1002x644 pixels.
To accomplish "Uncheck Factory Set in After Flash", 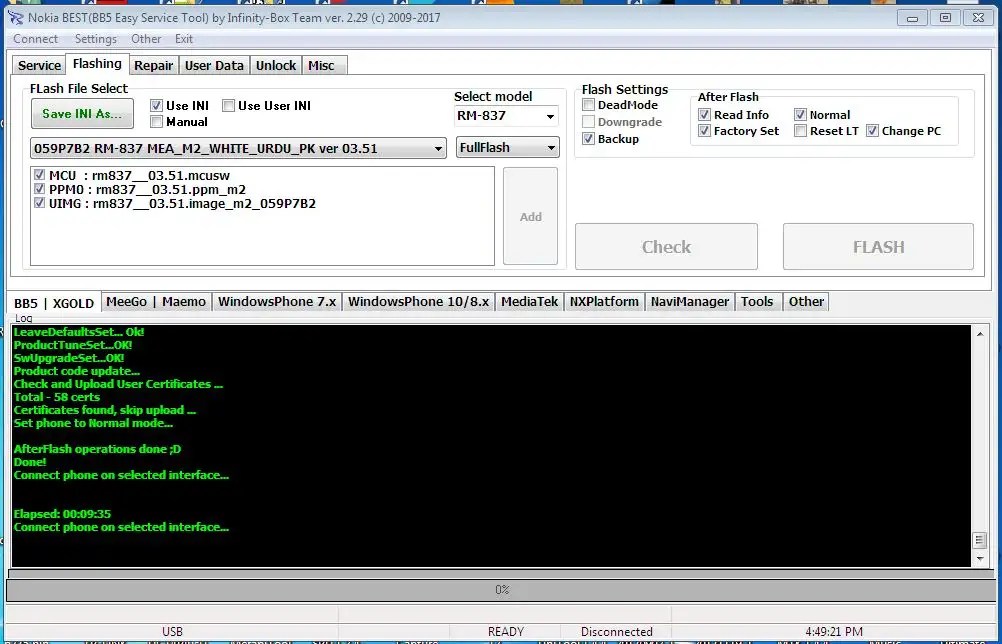I will (705, 130).
